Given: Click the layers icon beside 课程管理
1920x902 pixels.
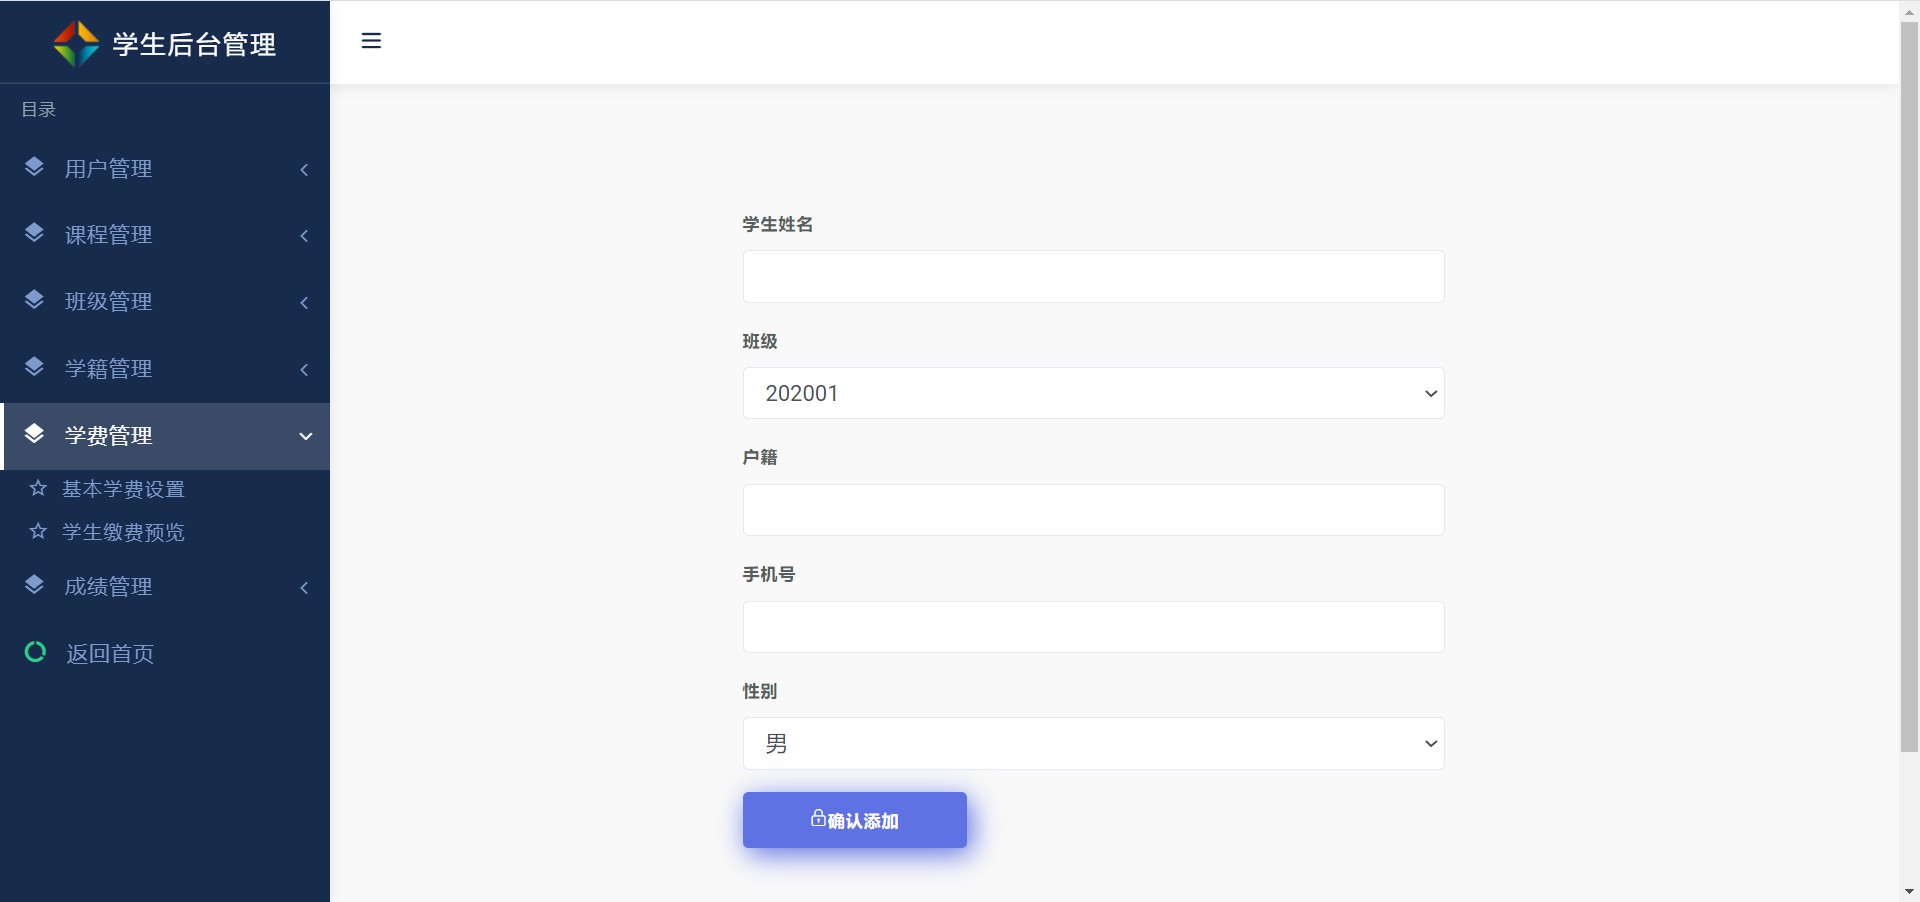Looking at the screenshot, I should coord(34,233).
